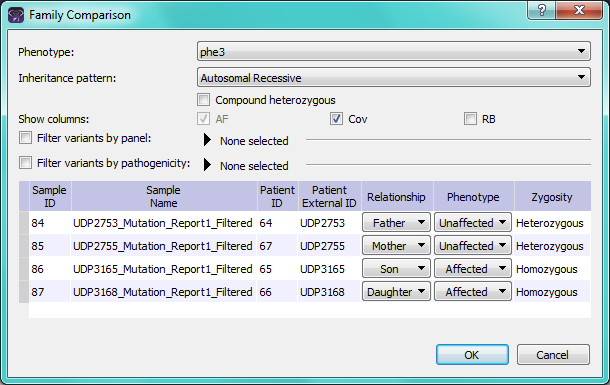The height and width of the screenshot is (385, 610).
Task: Enable the RB column checkbox
Action: [470, 119]
